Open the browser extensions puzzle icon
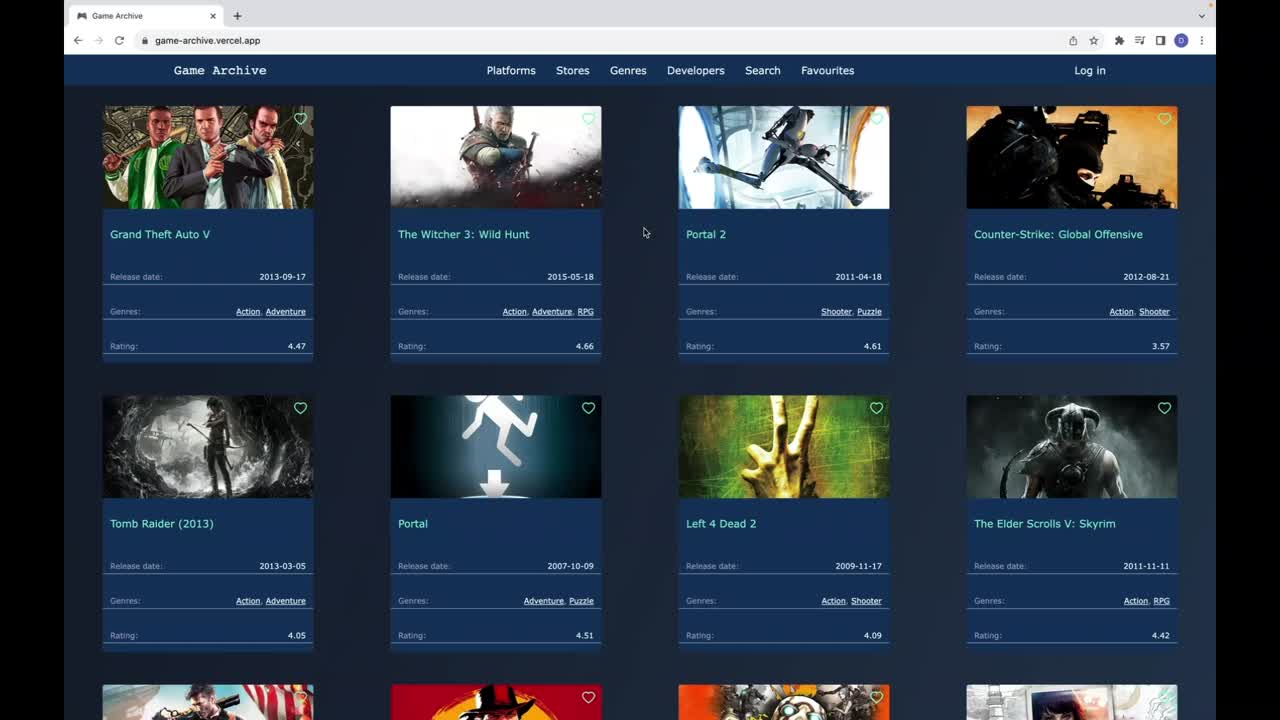 pos(1119,41)
